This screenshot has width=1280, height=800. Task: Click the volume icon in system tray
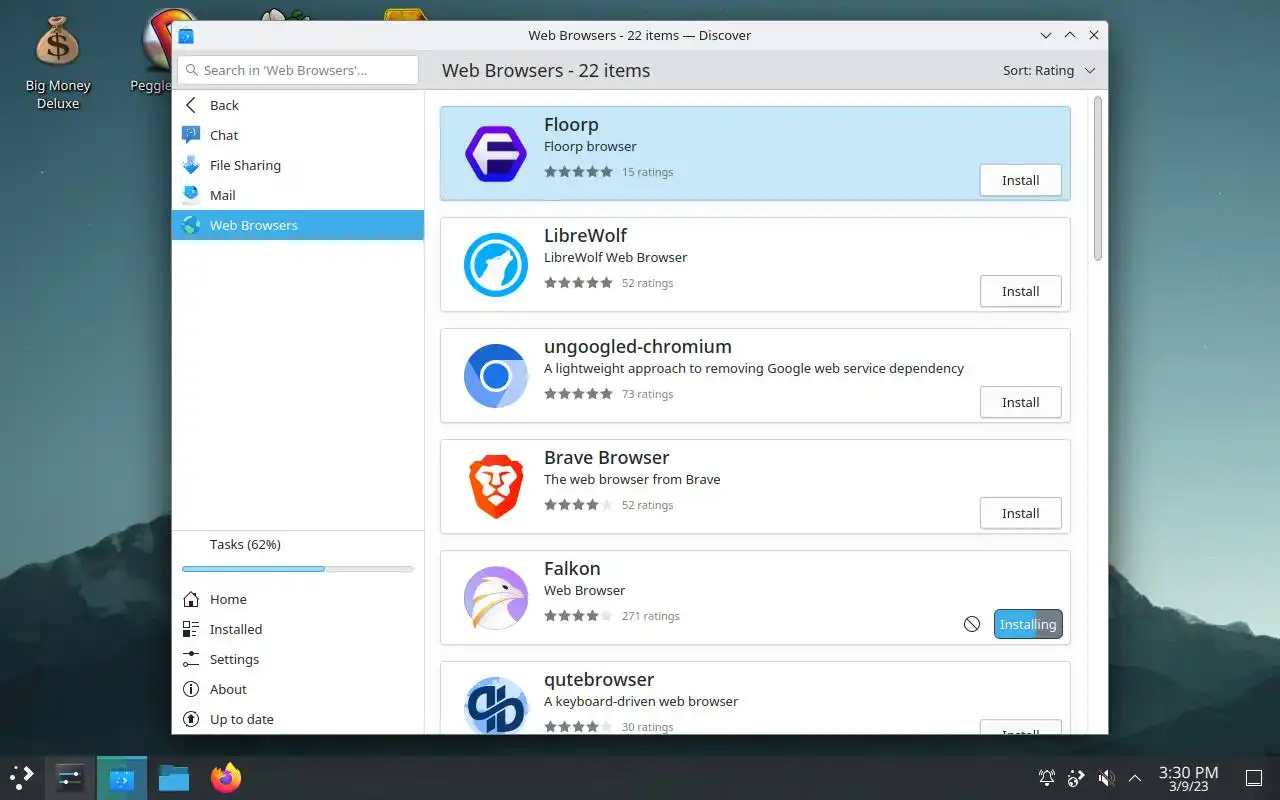pyautogui.click(x=1106, y=777)
